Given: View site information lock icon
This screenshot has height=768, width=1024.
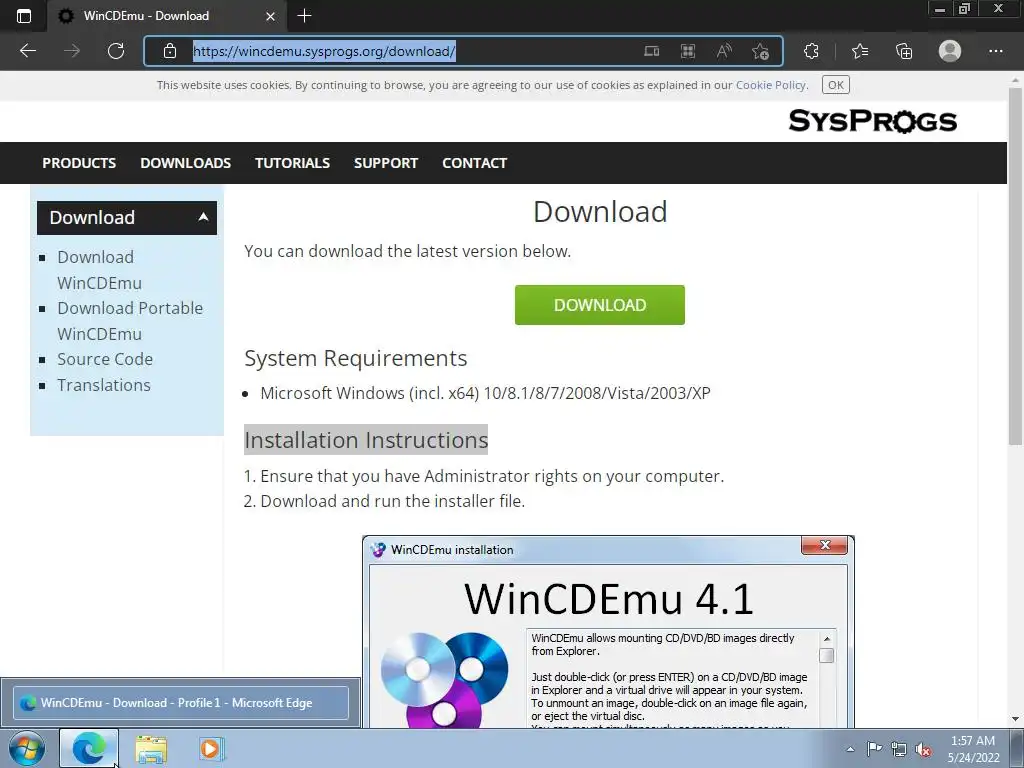Looking at the screenshot, I should pyautogui.click(x=170, y=51).
